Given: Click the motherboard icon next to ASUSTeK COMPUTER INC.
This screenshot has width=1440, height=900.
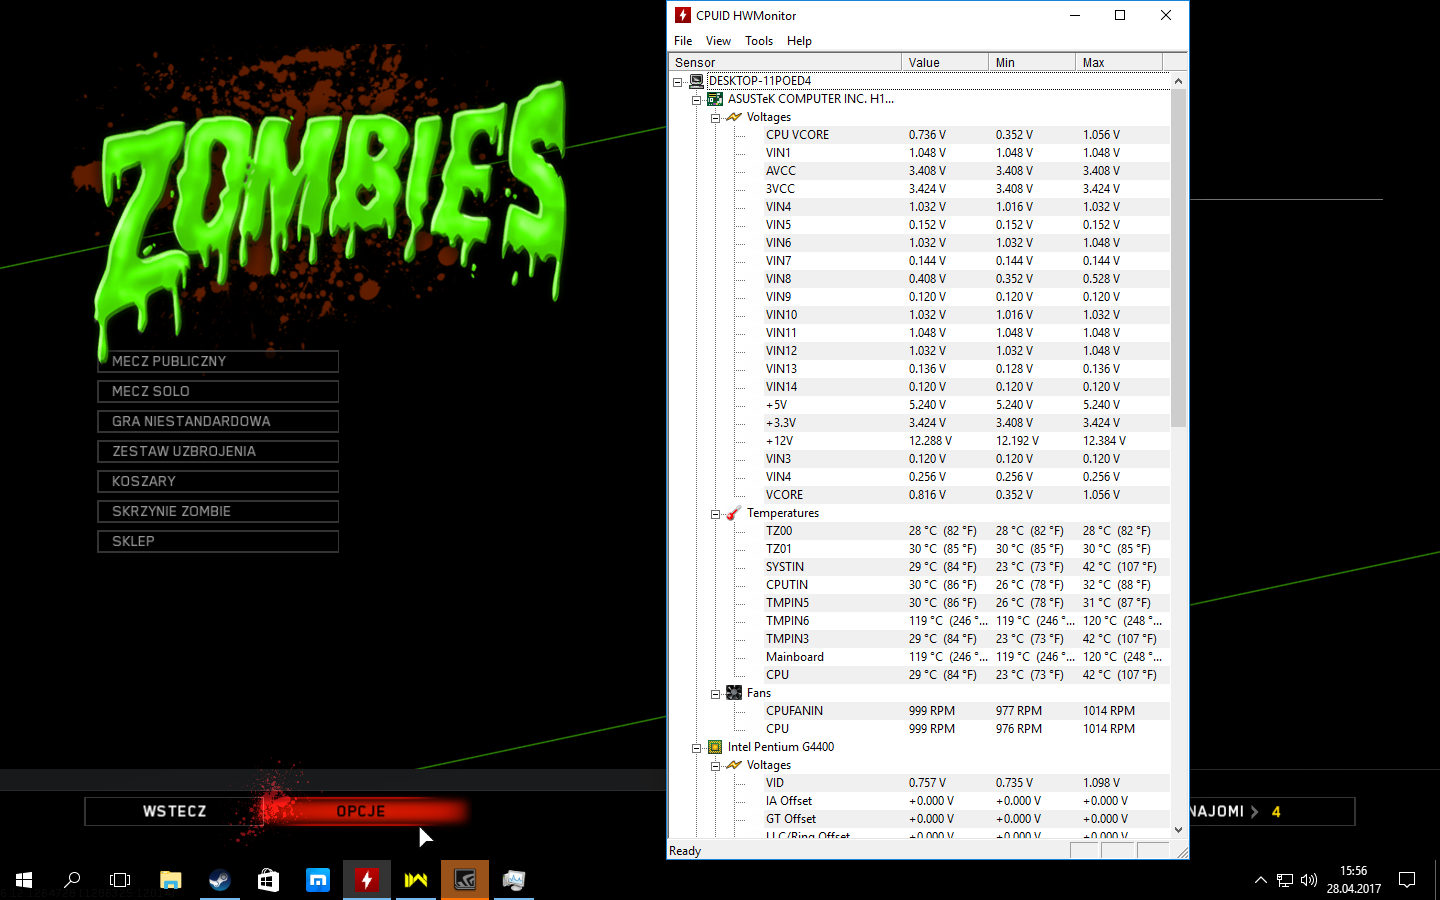Looking at the screenshot, I should [x=715, y=99].
